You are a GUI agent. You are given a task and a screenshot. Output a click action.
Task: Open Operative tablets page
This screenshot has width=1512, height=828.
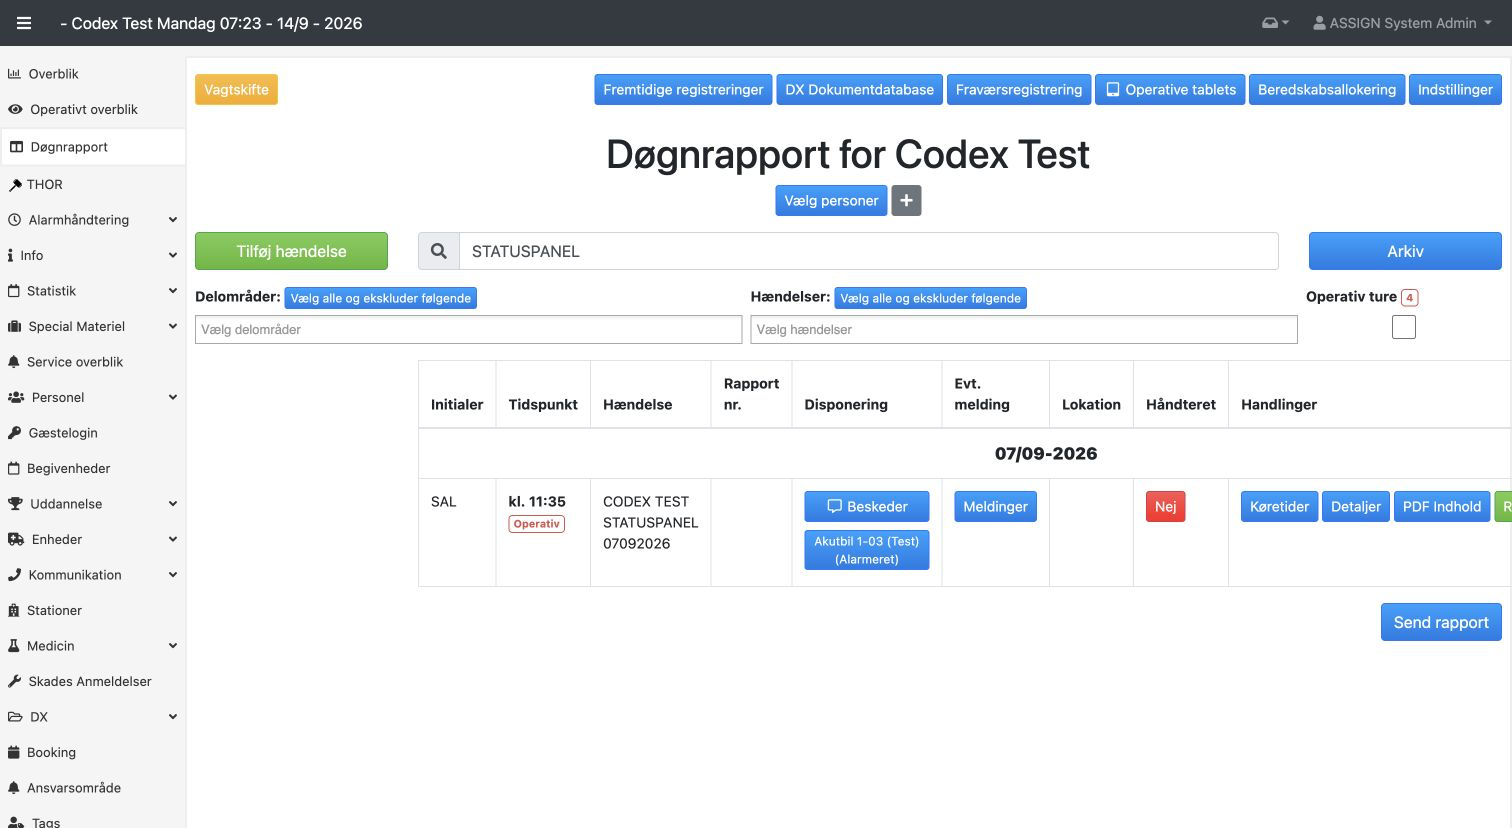(1170, 89)
